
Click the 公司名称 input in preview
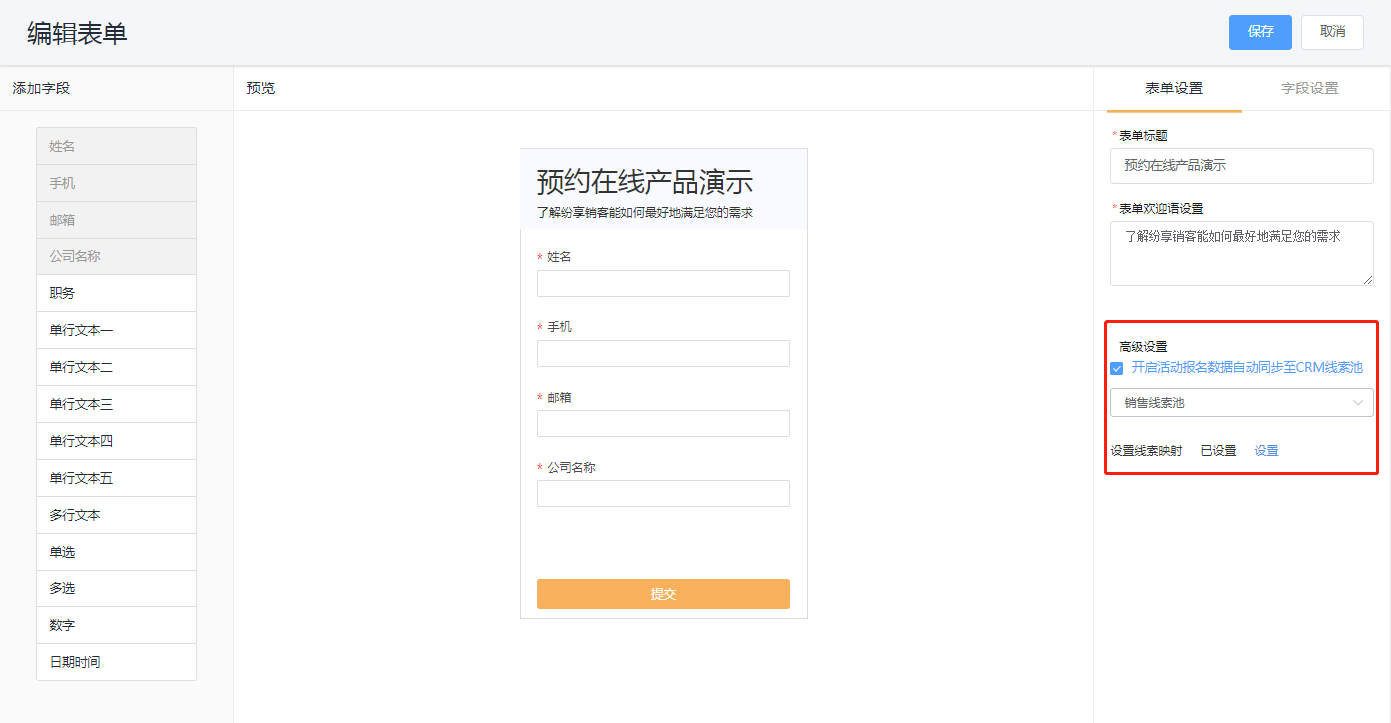pyautogui.click(x=663, y=493)
